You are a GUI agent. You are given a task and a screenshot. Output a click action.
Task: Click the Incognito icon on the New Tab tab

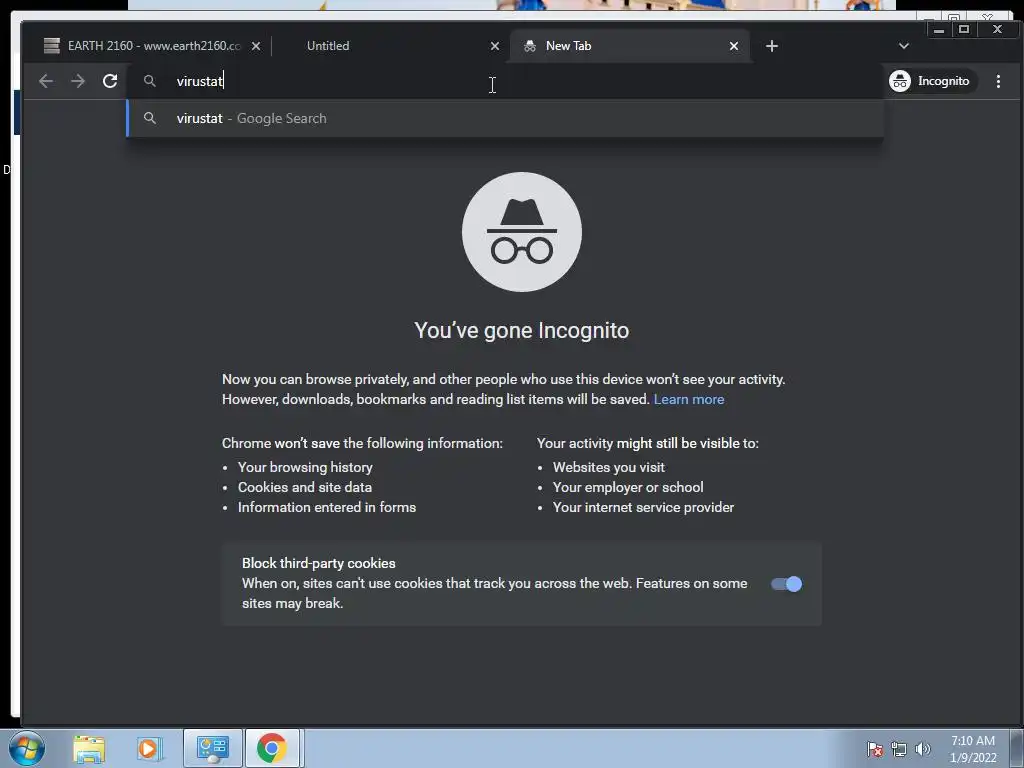[530, 46]
